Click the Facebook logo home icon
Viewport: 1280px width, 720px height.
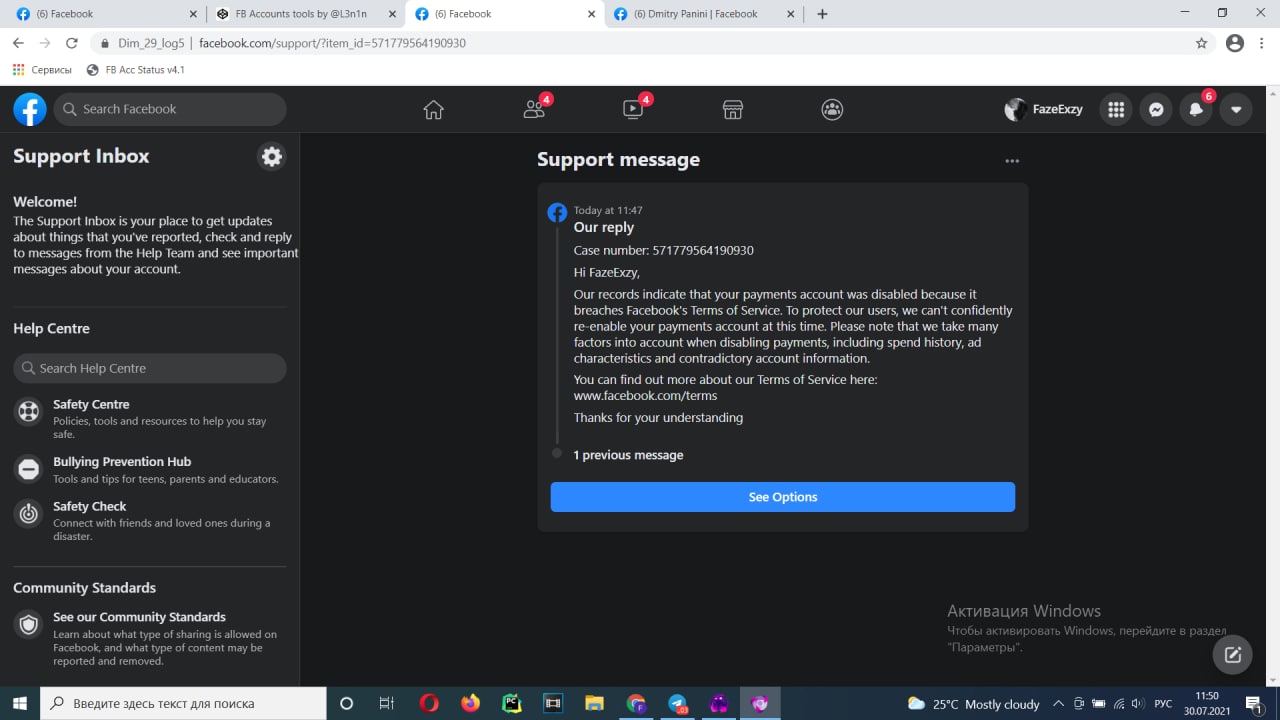click(x=30, y=109)
